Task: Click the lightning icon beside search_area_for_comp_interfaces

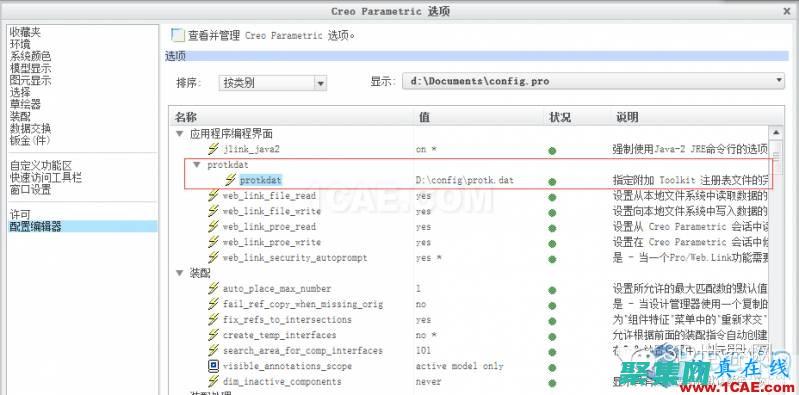Action: (x=214, y=351)
